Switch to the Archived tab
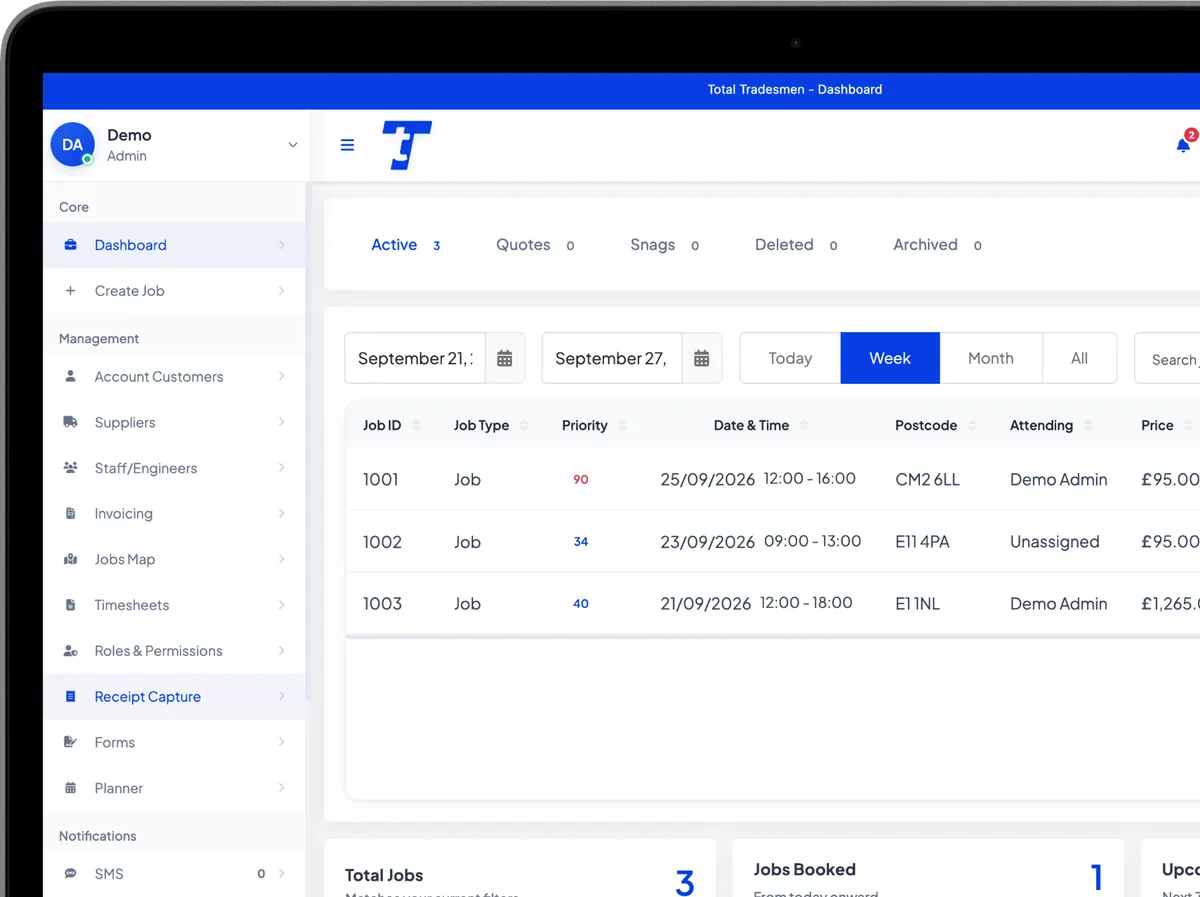1200x897 pixels. [x=937, y=245]
